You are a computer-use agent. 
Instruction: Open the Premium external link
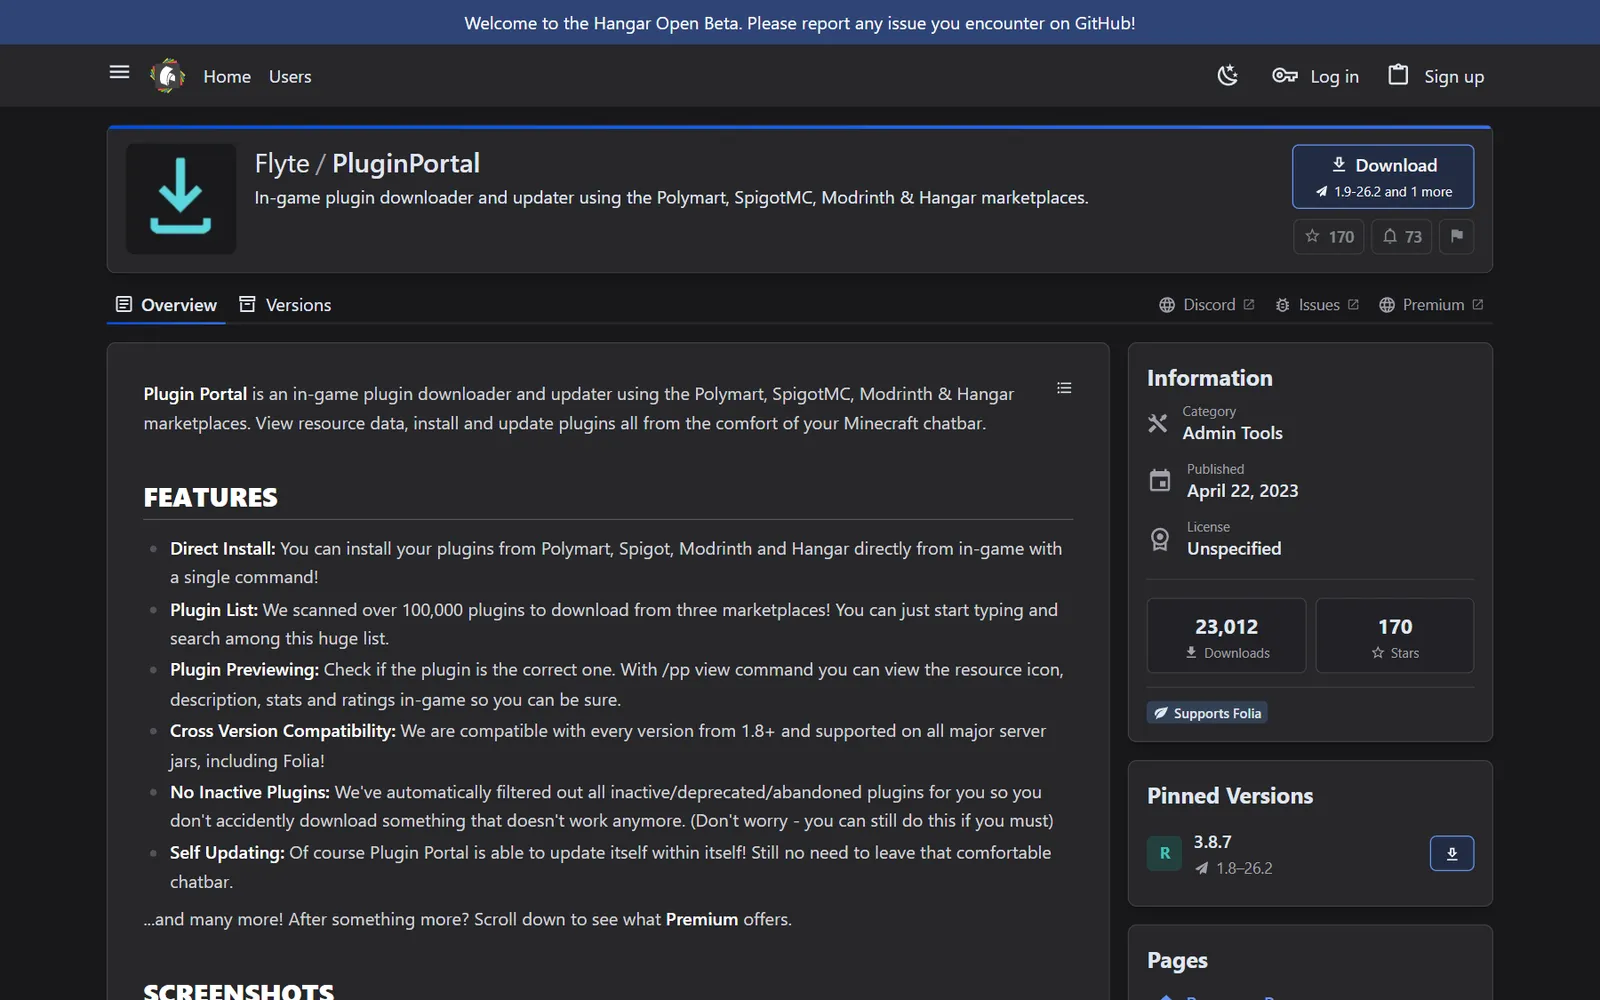[1431, 305]
